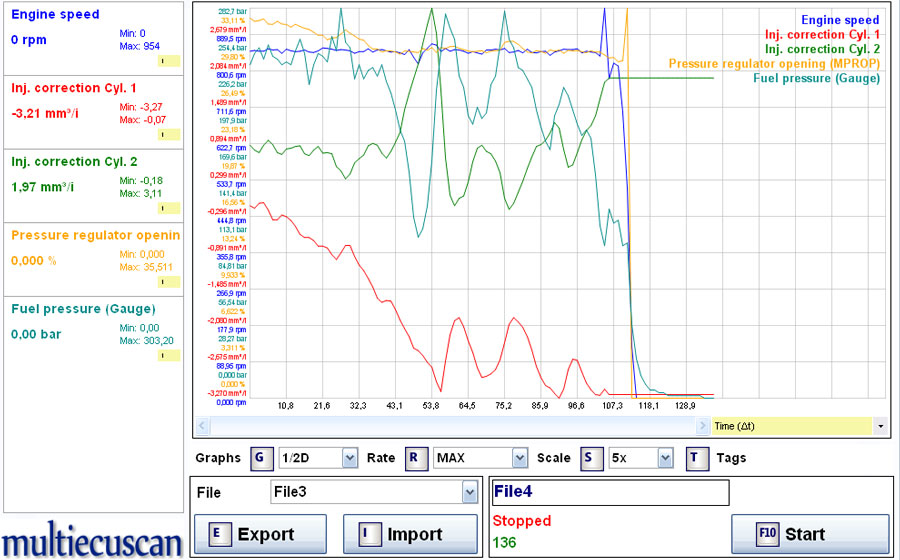Click the yellow info marker under Inj. correction Cyl. 2

pos(169,208)
